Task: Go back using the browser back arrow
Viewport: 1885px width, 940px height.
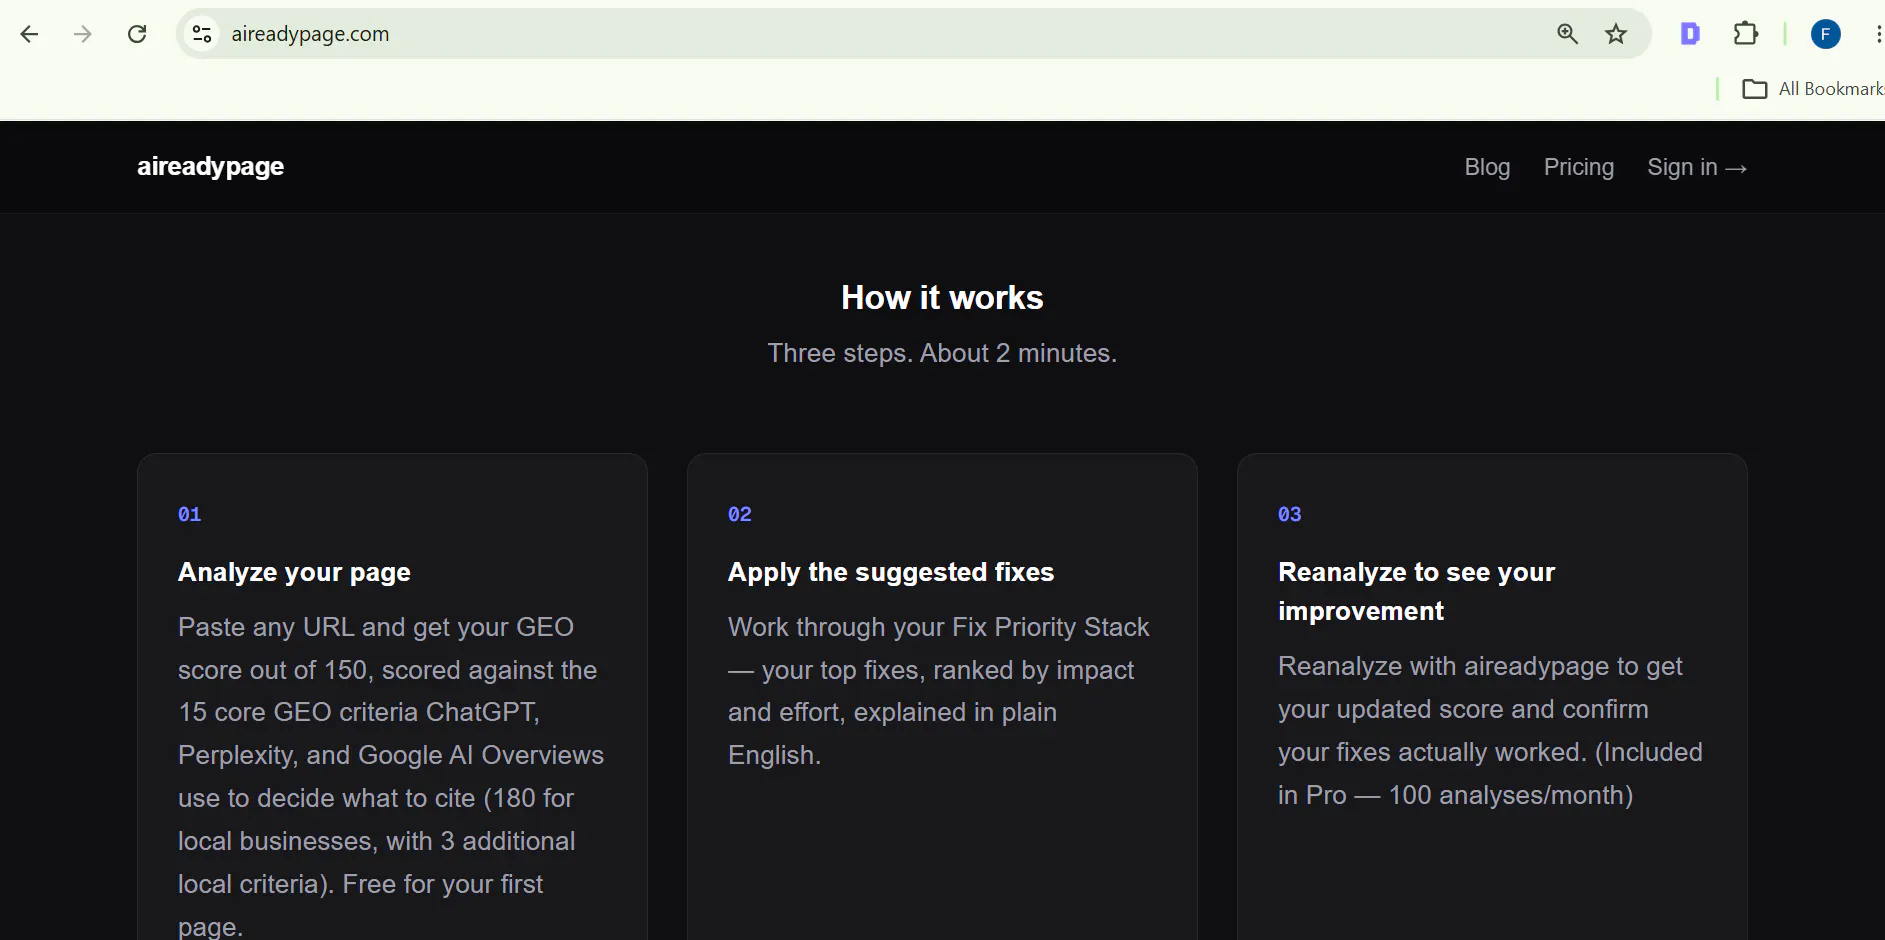Action: [x=30, y=34]
